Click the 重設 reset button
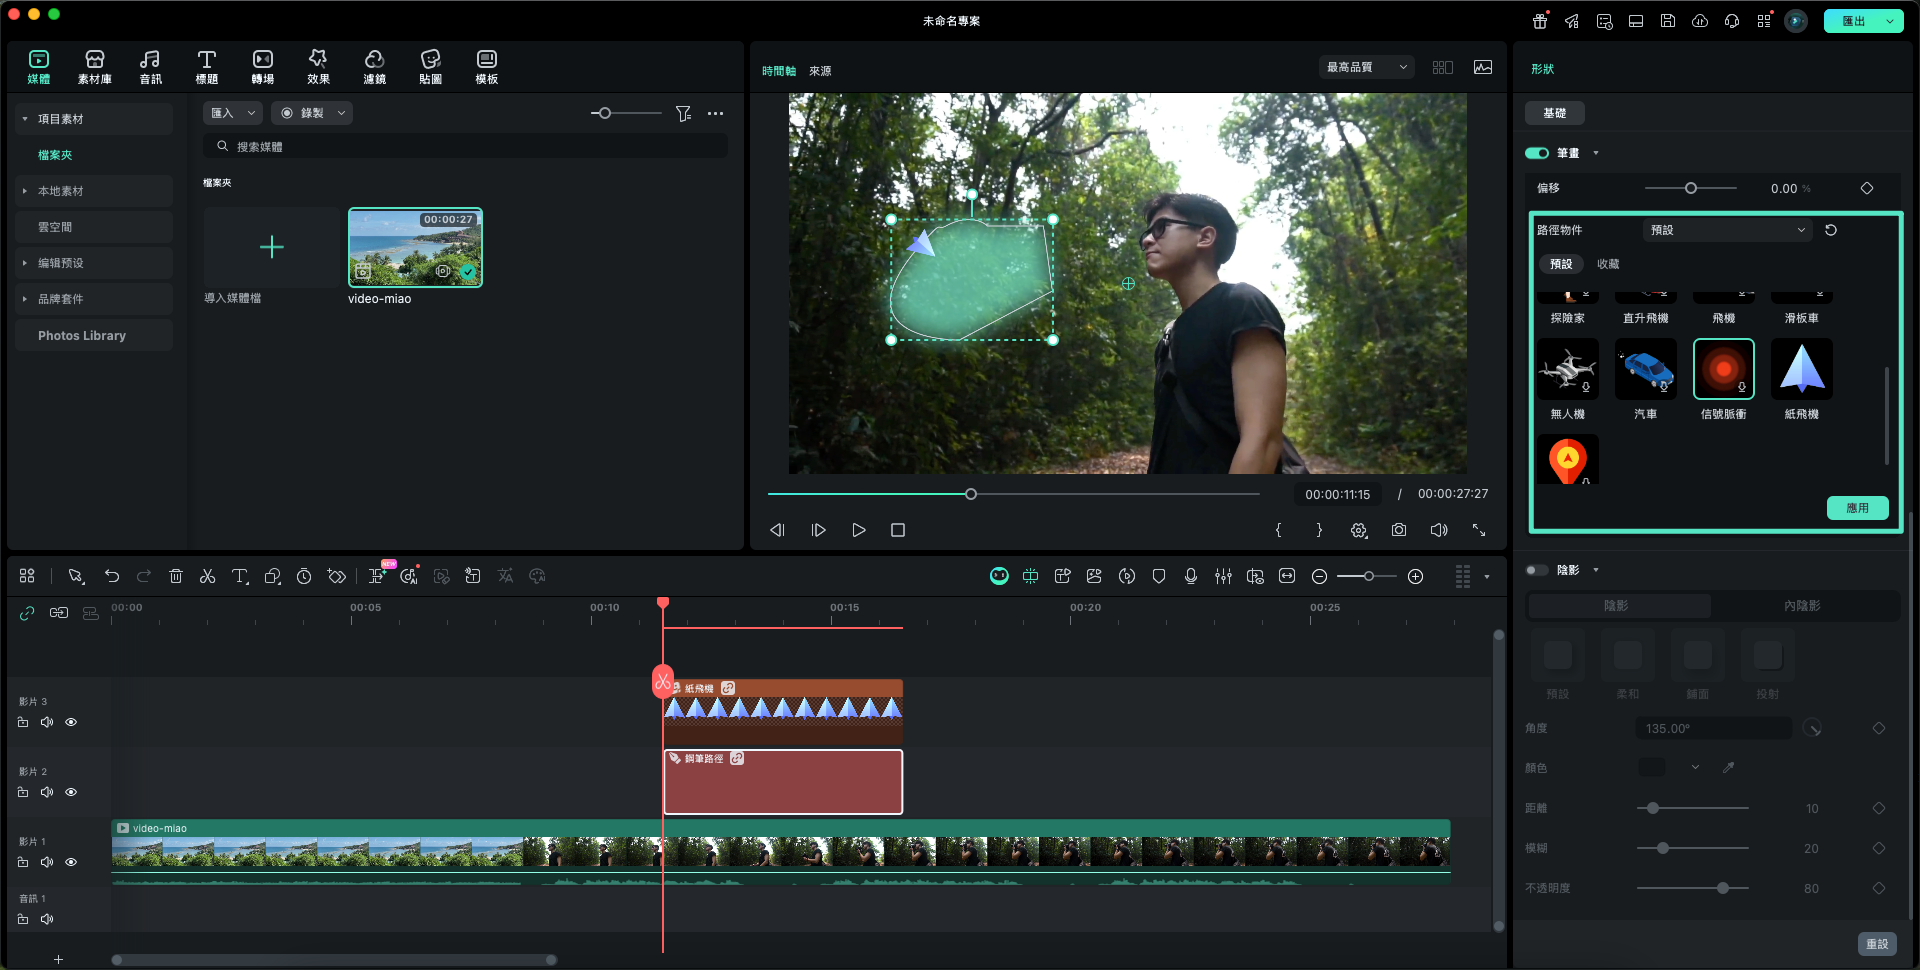 [x=1876, y=944]
